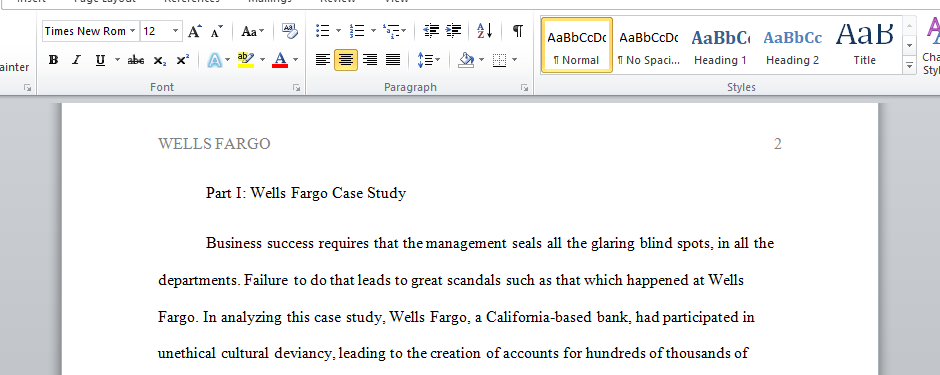The height and width of the screenshot is (375, 940).
Task: Open borders dropdown arrow
Action: tap(514, 60)
